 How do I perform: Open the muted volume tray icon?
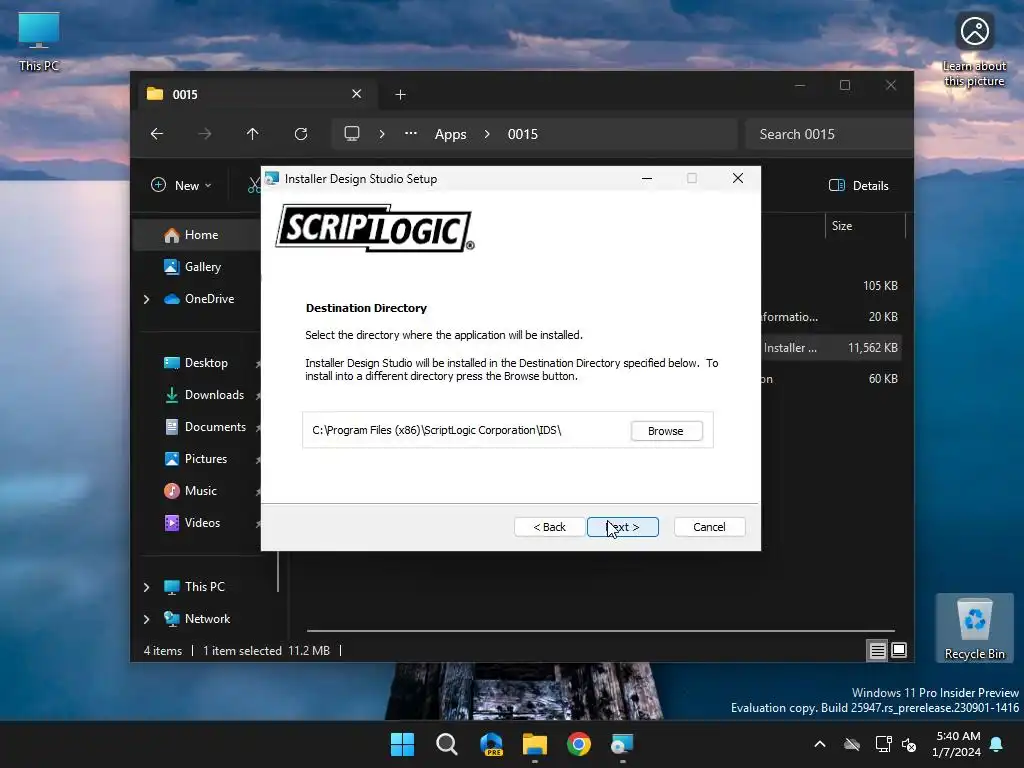(909, 744)
